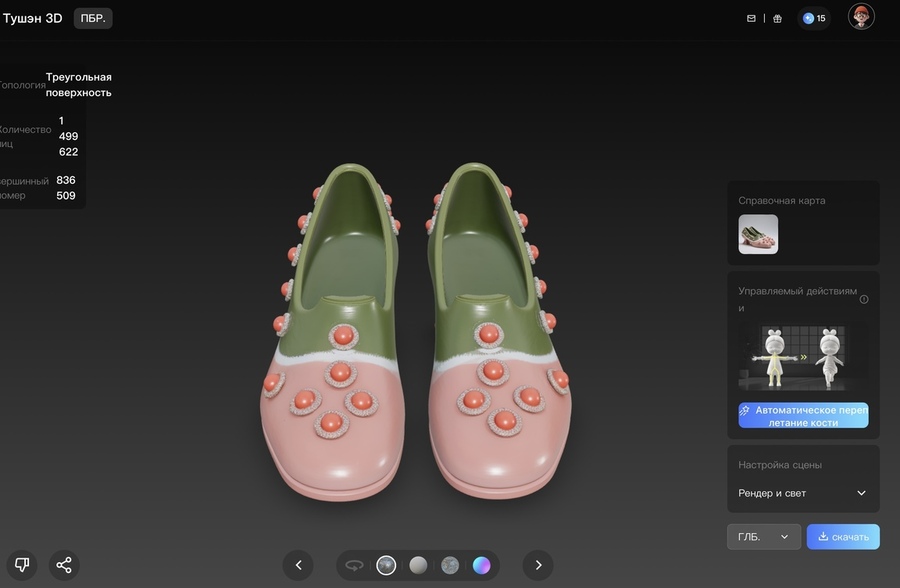
Task: Open the ГЛБ. format dropdown
Action: (763, 537)
